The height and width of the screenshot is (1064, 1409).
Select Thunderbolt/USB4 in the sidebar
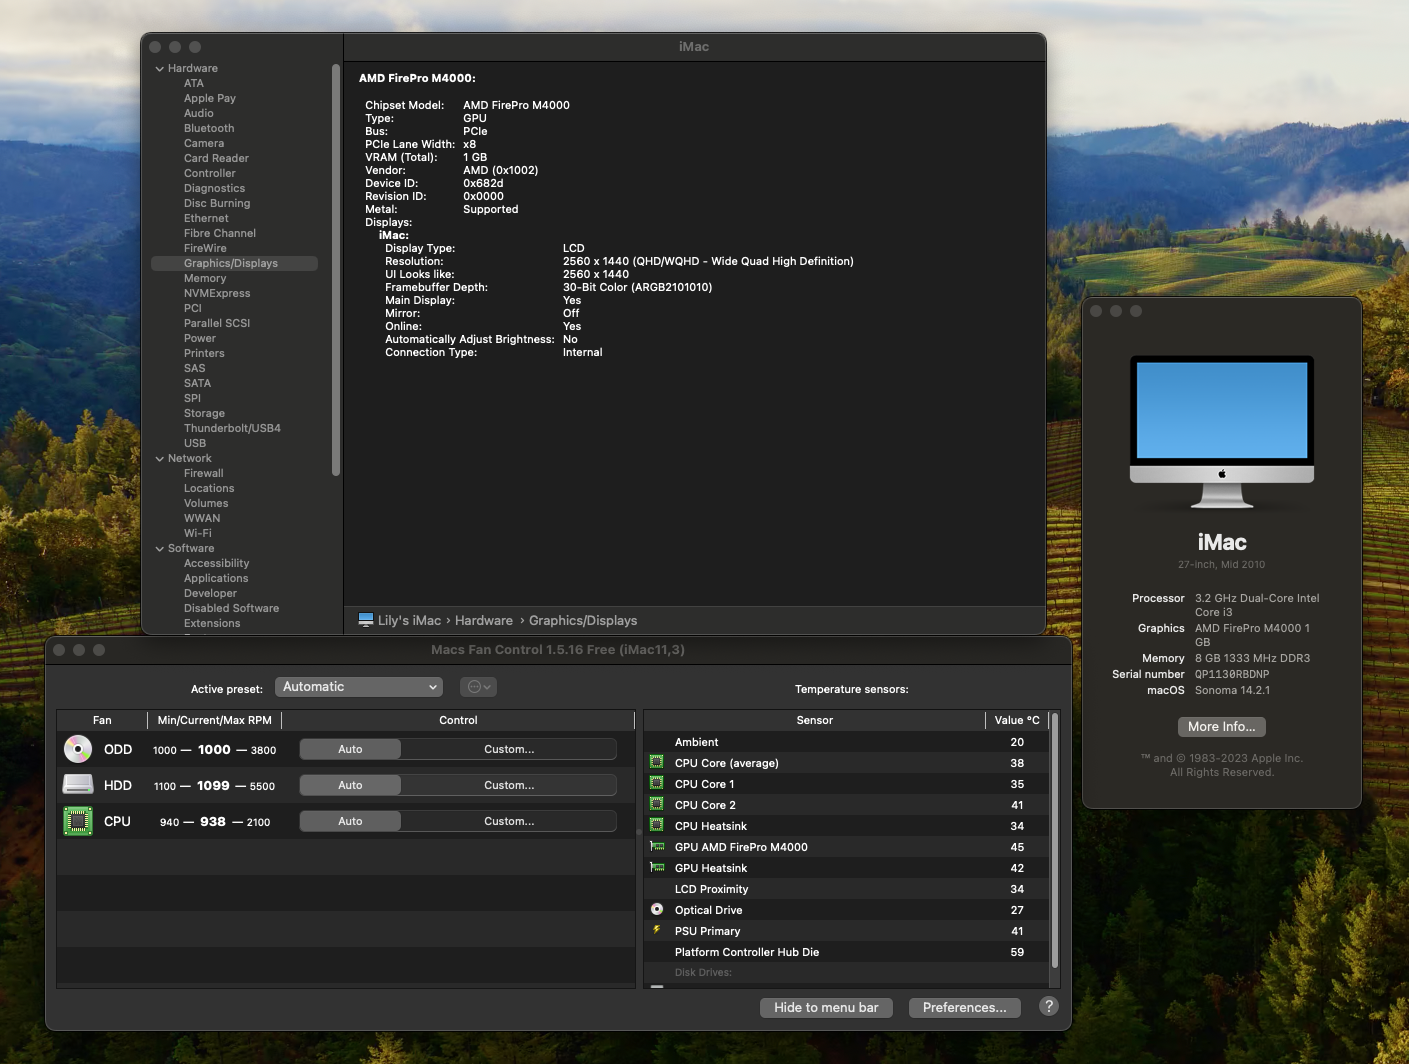[232, 429]
